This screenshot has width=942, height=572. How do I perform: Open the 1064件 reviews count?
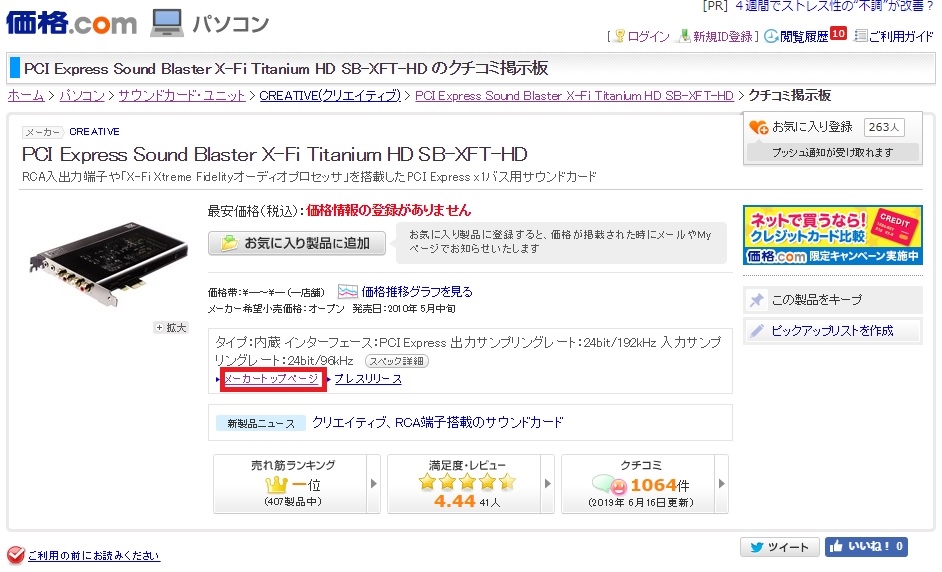(660, 485)
